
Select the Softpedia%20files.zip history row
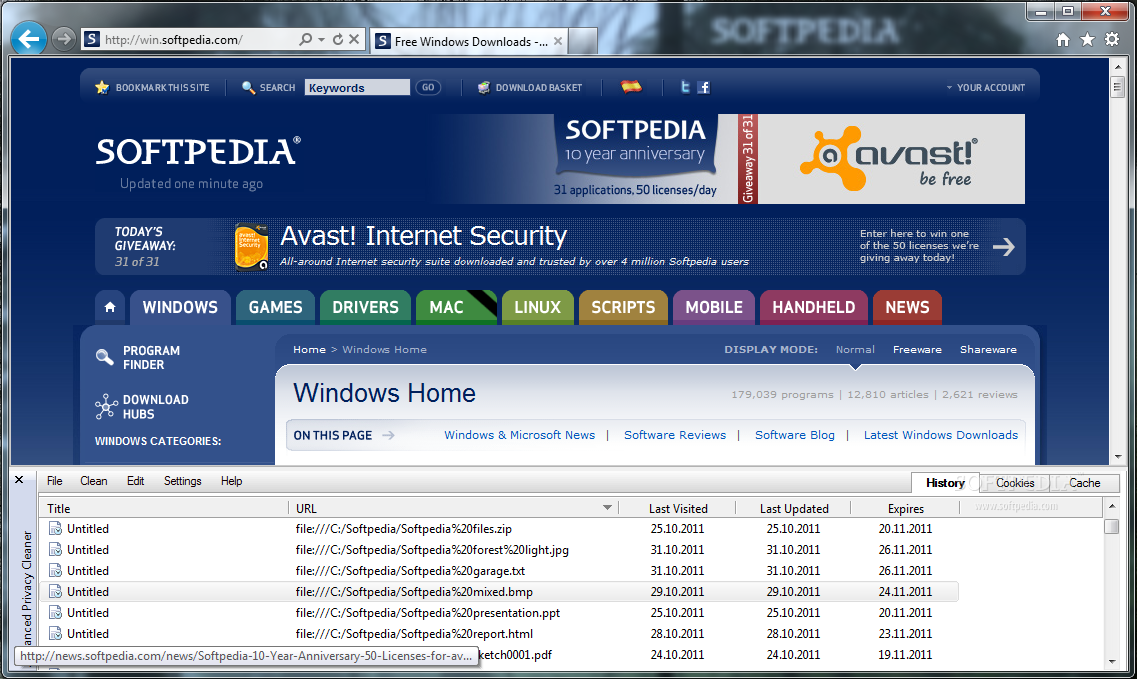(x=500, y=529)
